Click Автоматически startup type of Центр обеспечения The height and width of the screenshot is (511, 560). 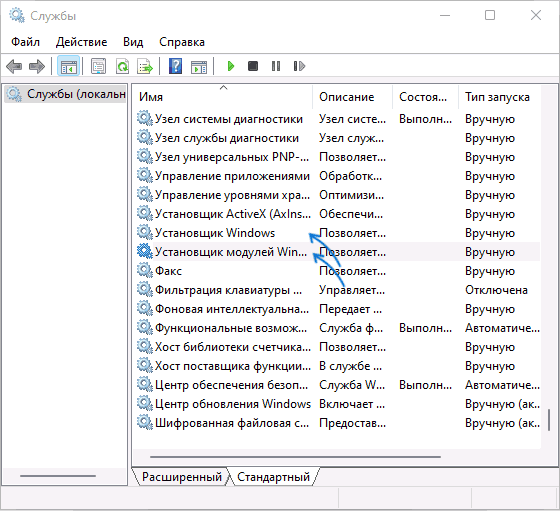(502, 385)
